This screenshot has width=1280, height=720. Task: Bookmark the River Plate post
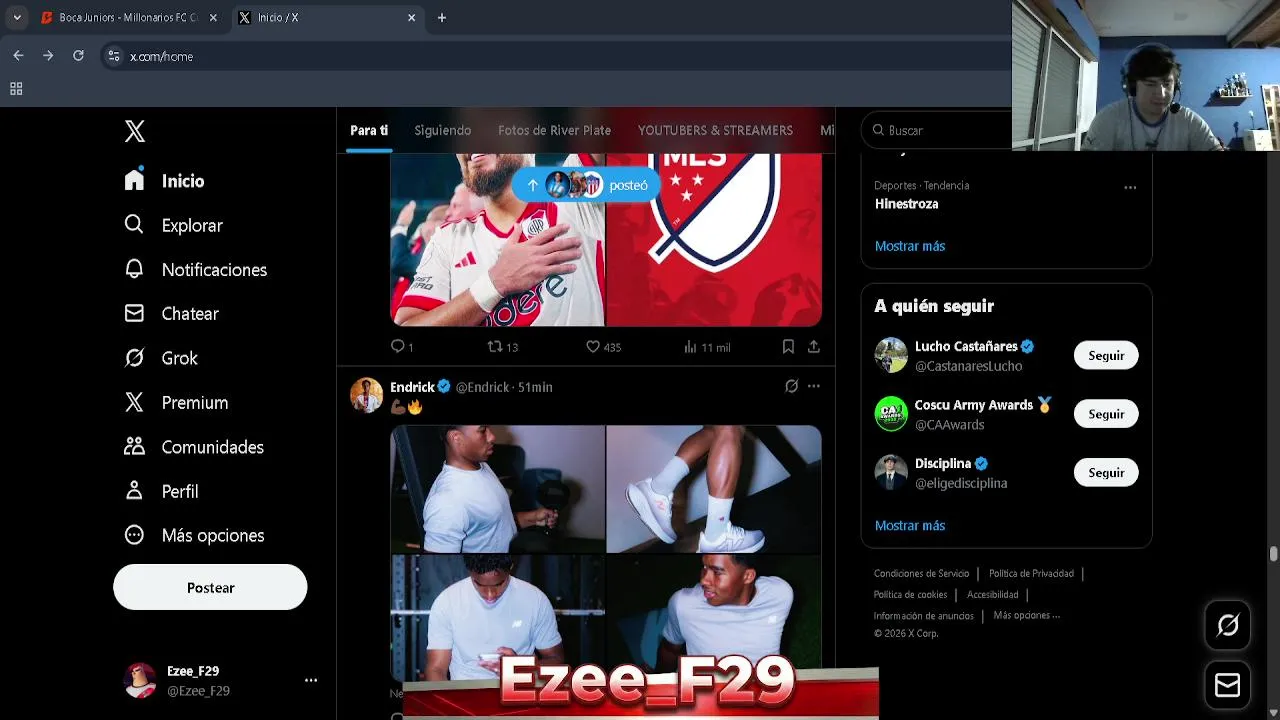788,347
